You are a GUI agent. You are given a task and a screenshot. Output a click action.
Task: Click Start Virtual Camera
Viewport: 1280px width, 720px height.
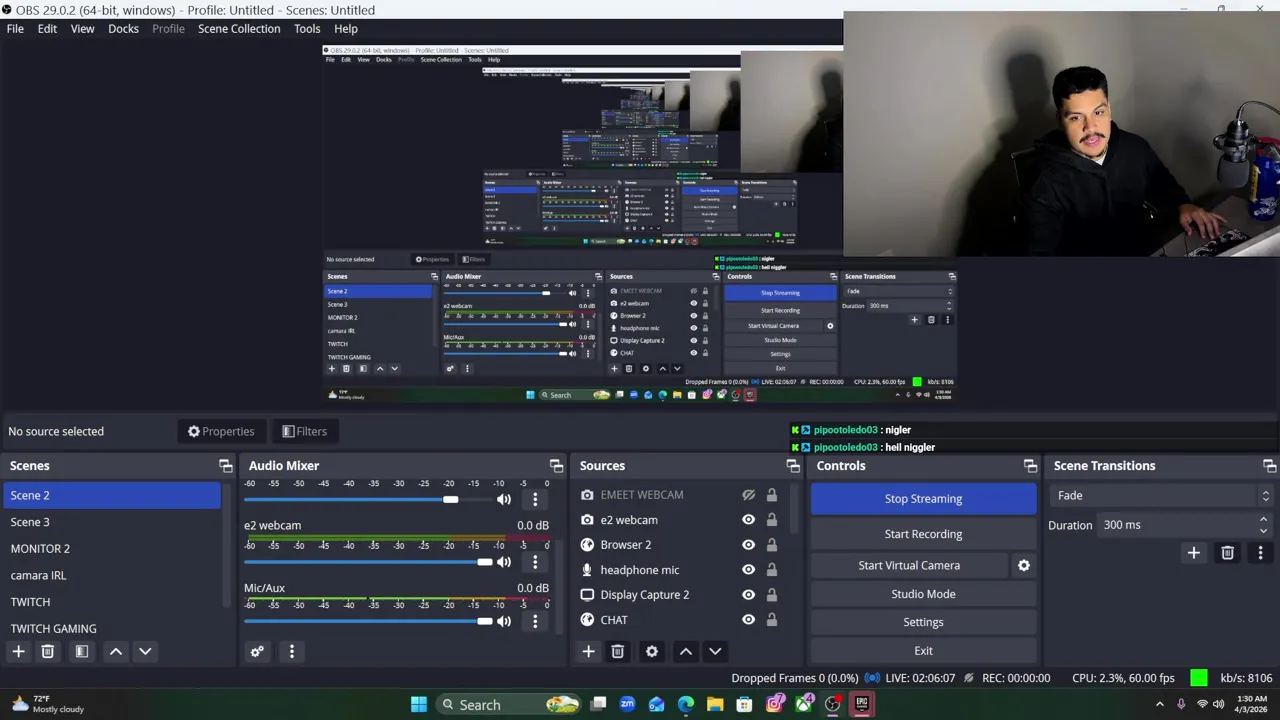pyautogui.click(x=909, y=565)
